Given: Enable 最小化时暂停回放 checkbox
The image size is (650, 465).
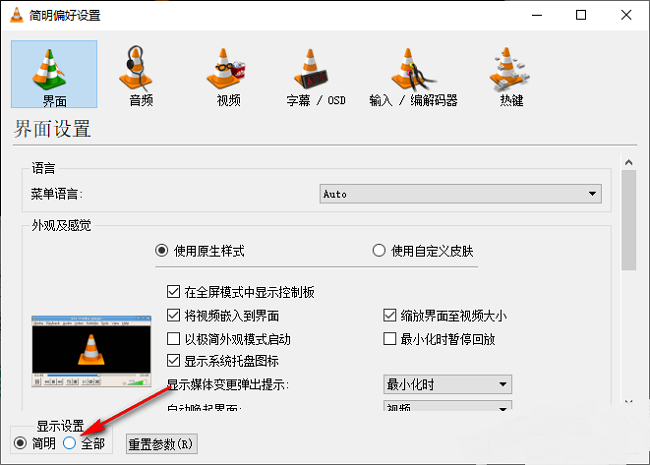Looking at the screenshot, I should [x=390, y=339].
